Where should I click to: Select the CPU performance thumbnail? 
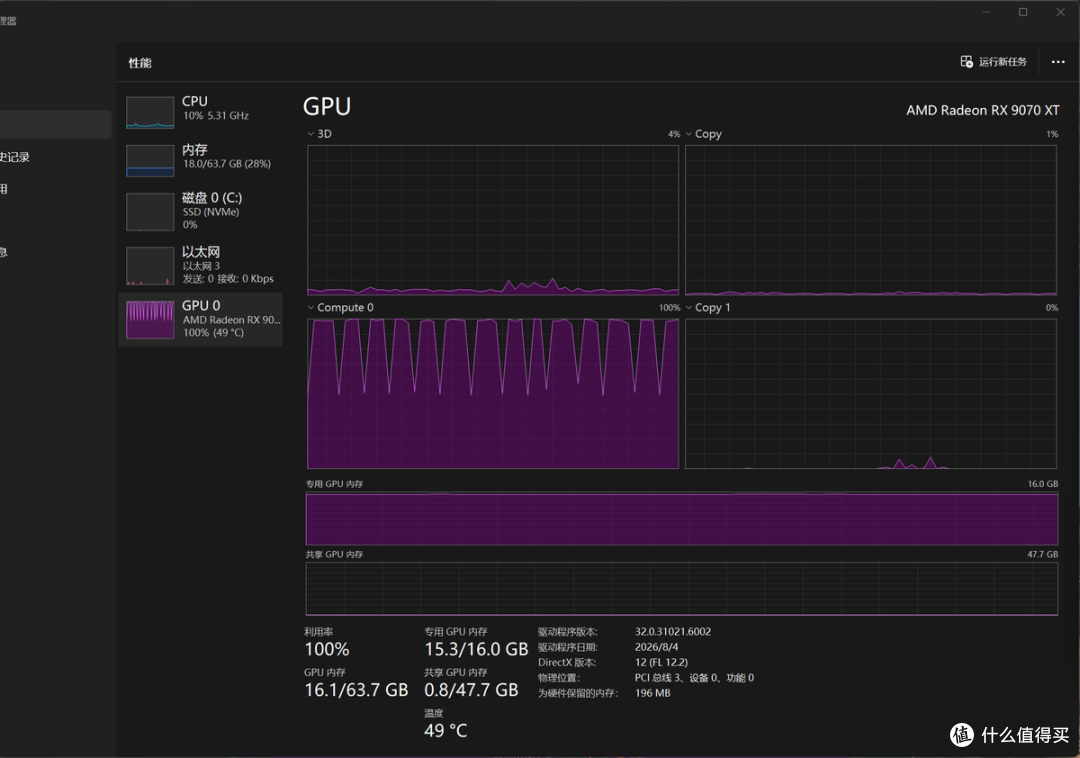[150, 112]
